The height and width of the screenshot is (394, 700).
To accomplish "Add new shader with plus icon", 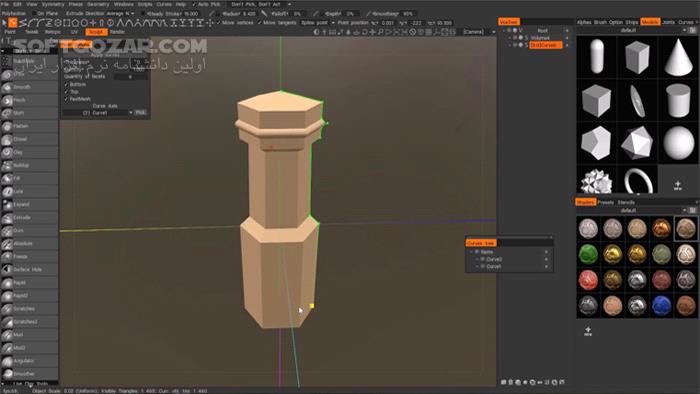I will (x=588, y=331).
